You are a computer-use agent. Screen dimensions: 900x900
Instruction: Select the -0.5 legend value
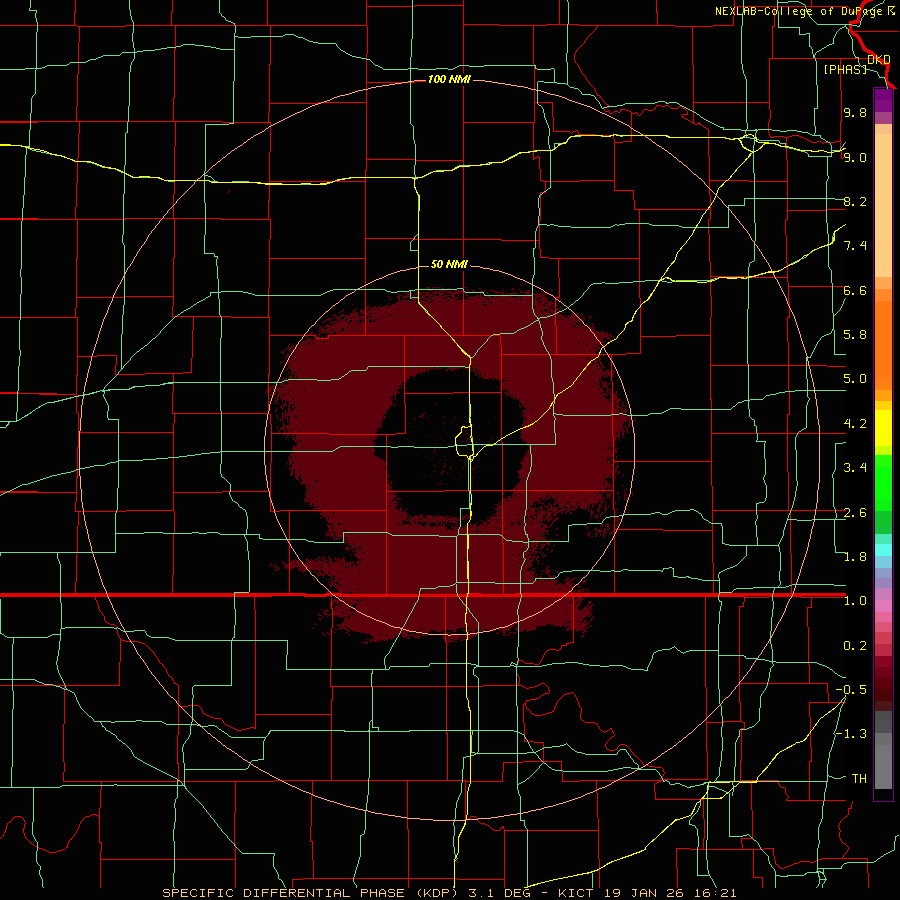tap(852, 690)
